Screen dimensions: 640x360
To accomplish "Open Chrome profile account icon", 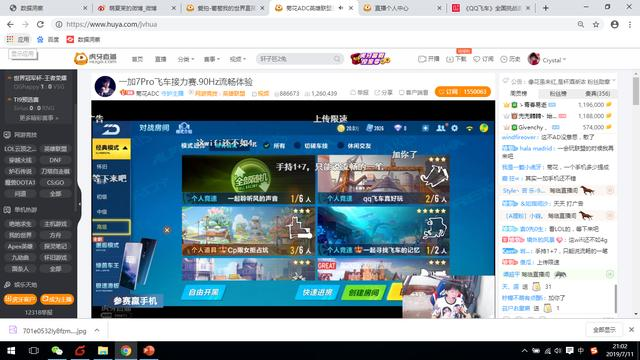I will (615, 24).
